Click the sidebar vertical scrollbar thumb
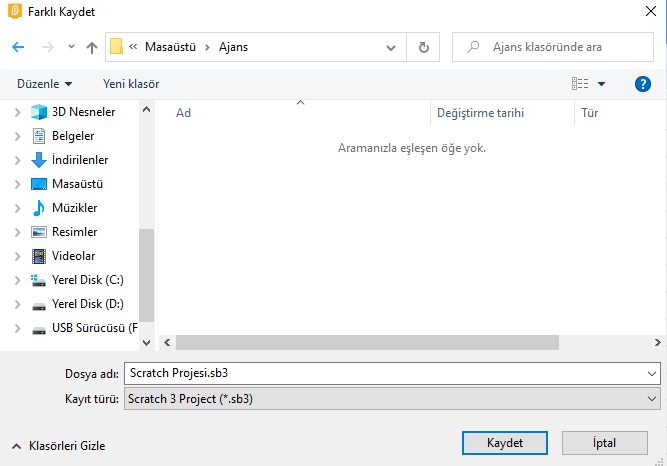Viewport: 667px width, 466px height. [146, 275]
